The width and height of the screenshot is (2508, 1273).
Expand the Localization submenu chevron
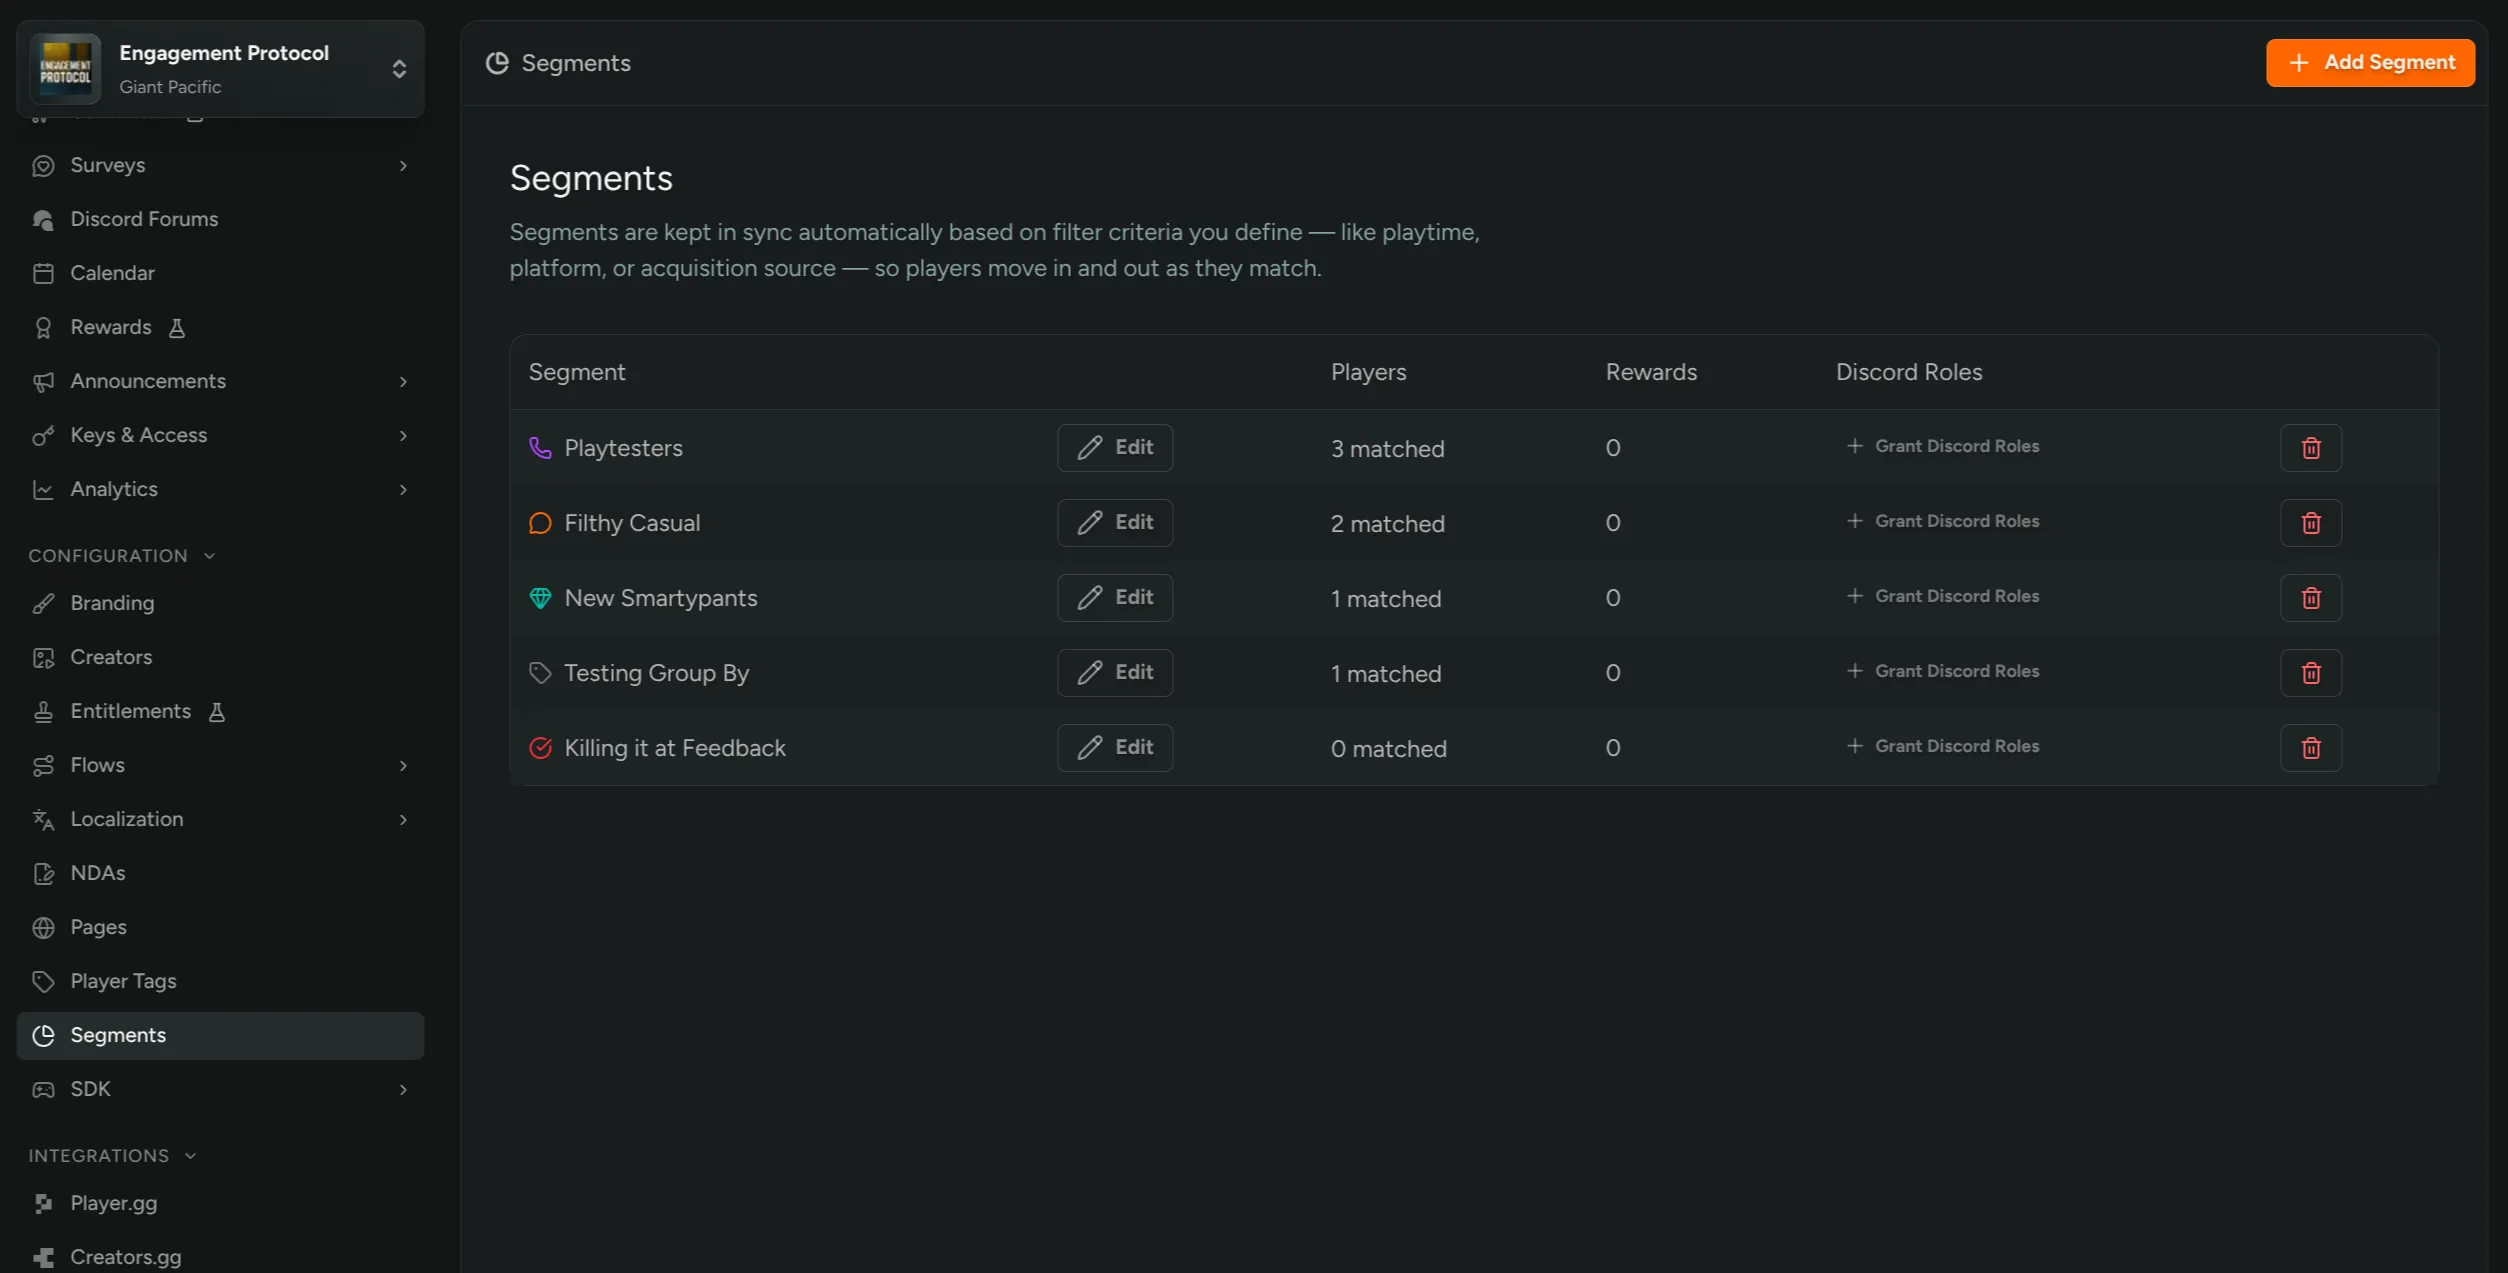(x=403, y=820)
